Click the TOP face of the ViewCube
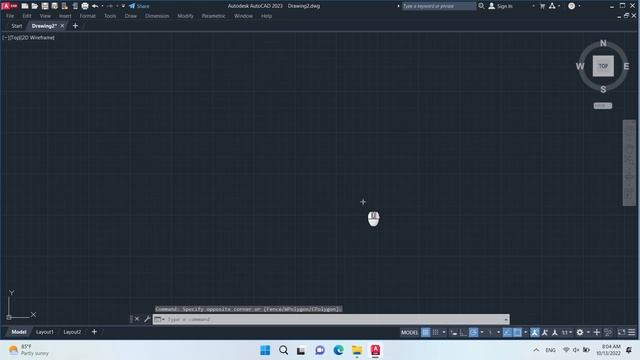Image resolution: width=640 pixels, height=360 pixels. 603,66
